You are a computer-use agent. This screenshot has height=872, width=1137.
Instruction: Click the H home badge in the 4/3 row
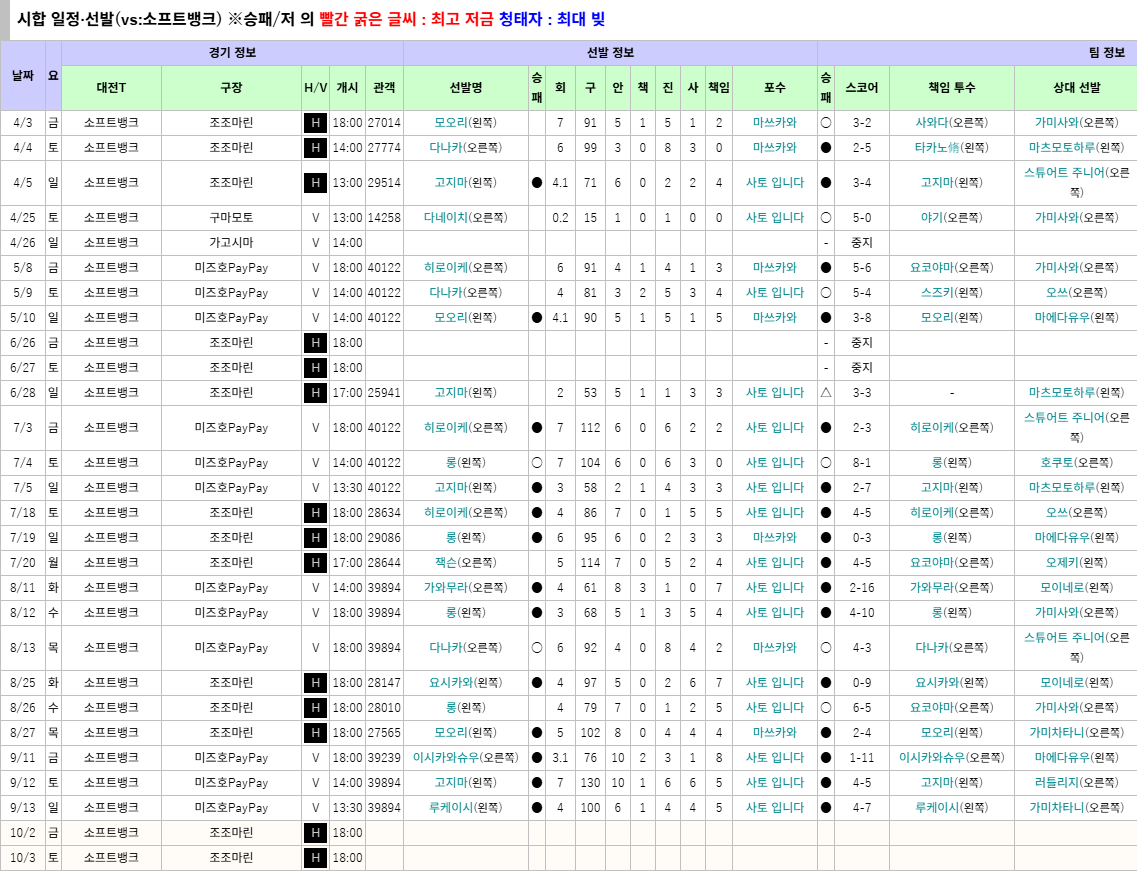pos(315,123)
